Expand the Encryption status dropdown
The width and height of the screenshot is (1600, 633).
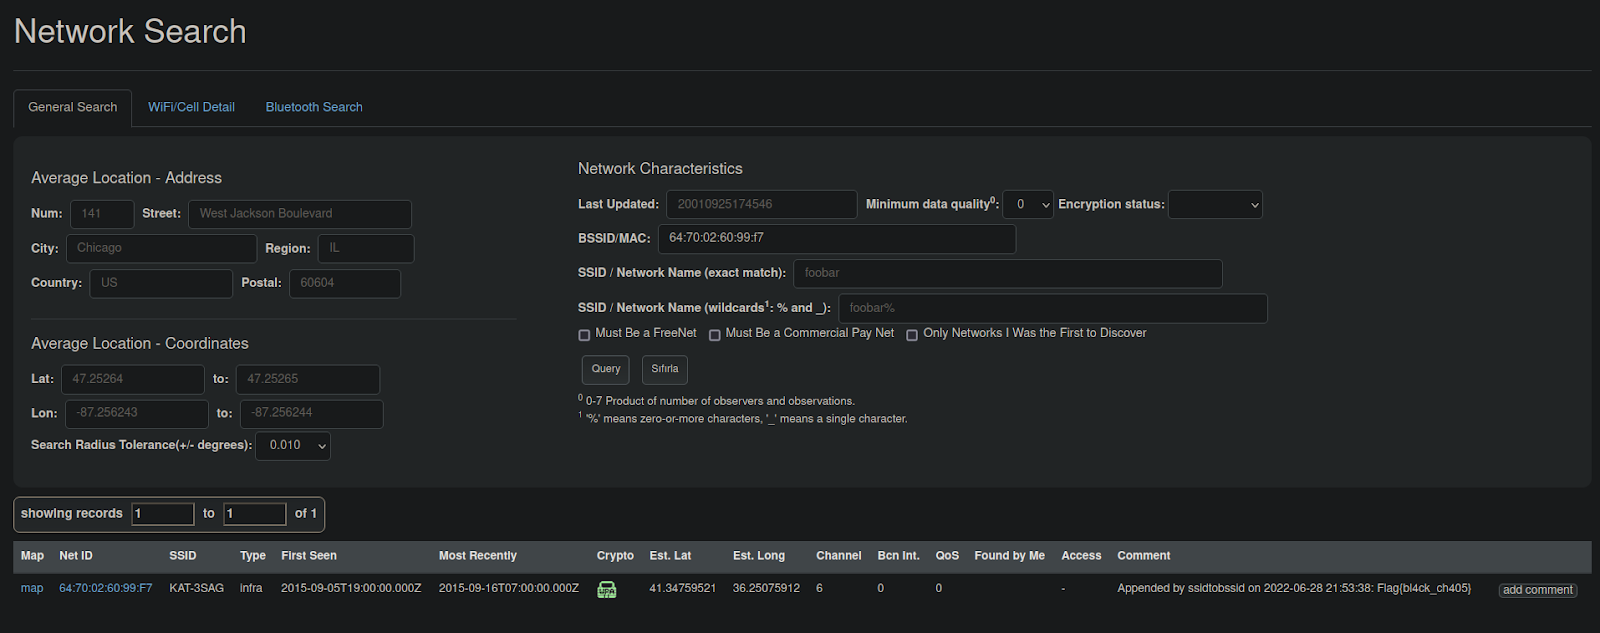(1215, 204)
